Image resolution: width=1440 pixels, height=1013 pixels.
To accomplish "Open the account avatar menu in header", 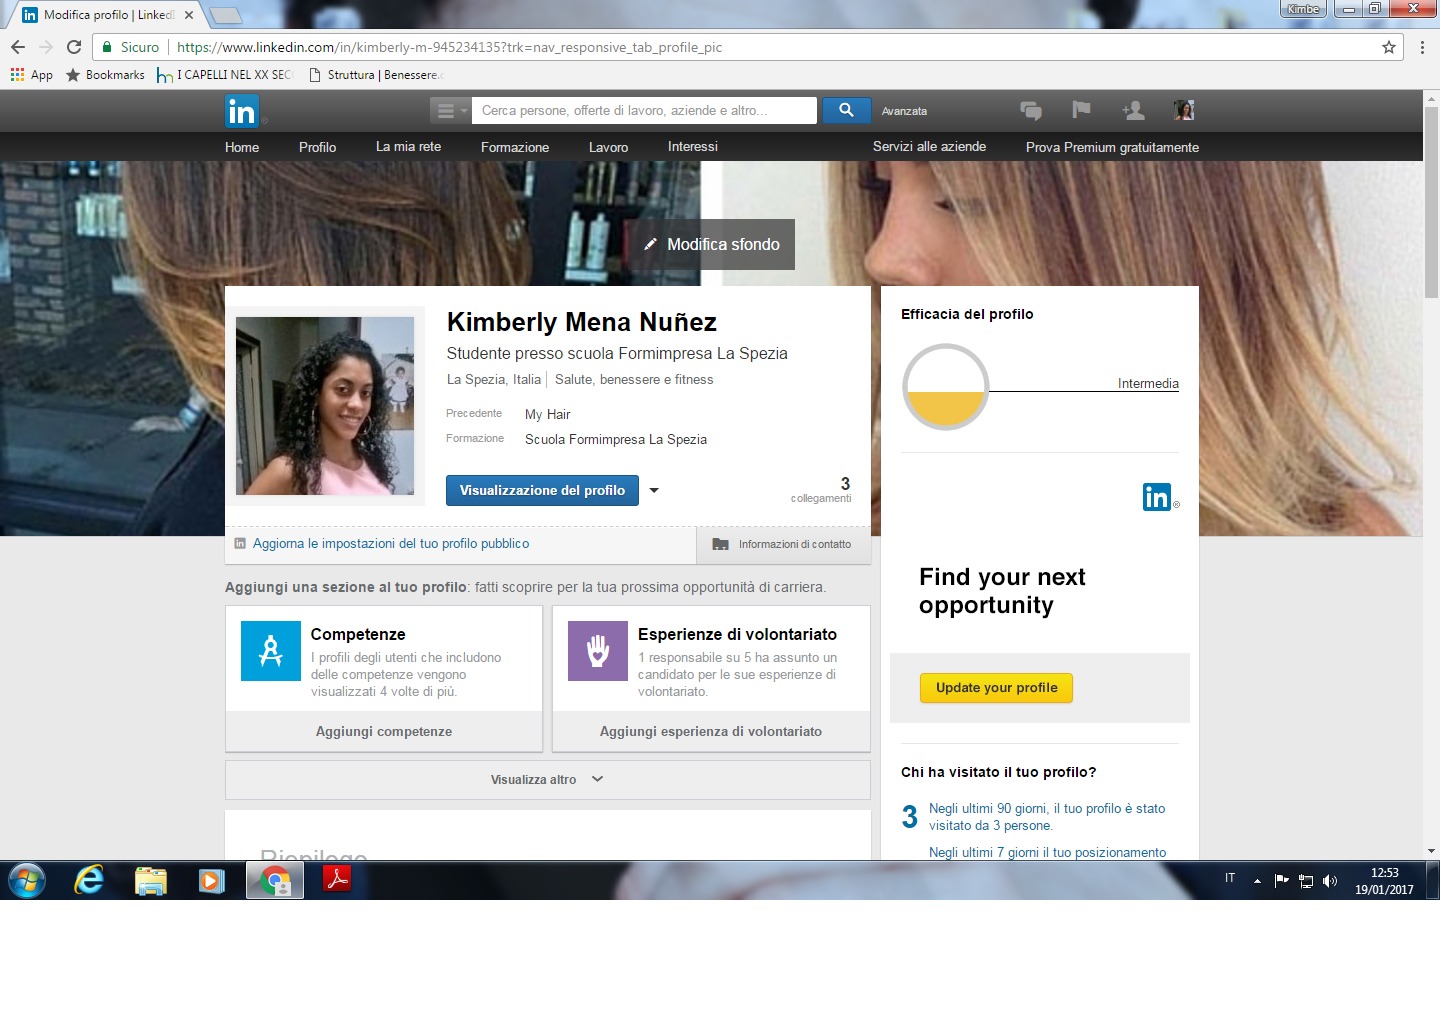I will click(x=1184, y=110).
